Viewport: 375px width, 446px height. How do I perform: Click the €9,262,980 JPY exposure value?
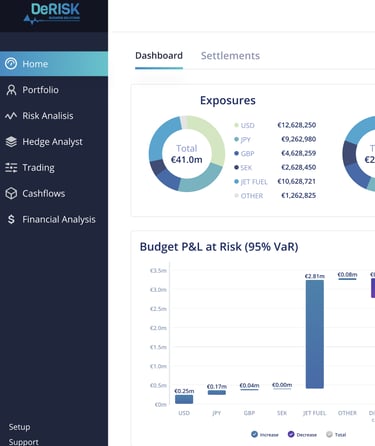(x=299, y=139)
